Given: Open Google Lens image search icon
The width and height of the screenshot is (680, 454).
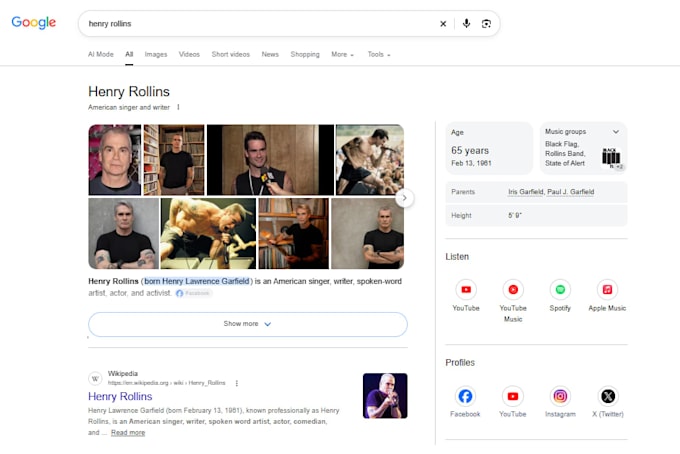Looking at the screenshot, I should (x=486, y=24).
